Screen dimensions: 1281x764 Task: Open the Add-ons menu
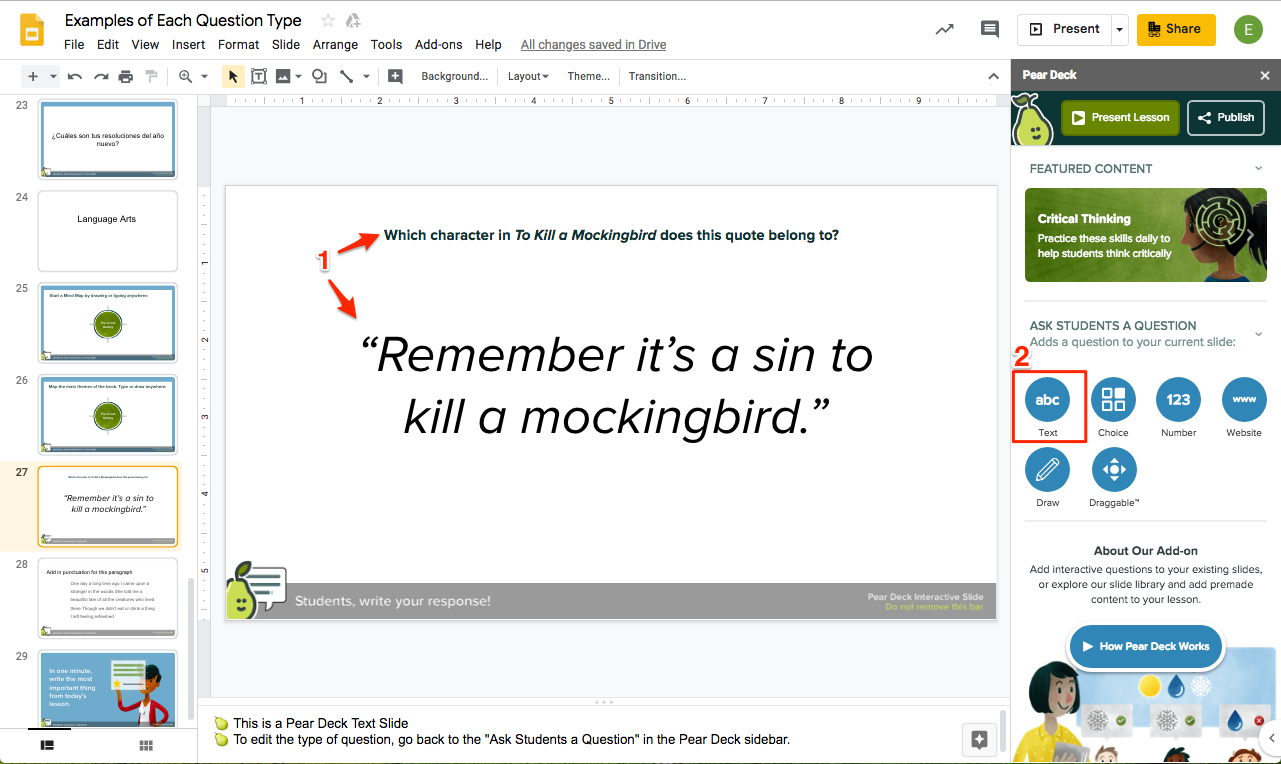(x=439, y=44)
